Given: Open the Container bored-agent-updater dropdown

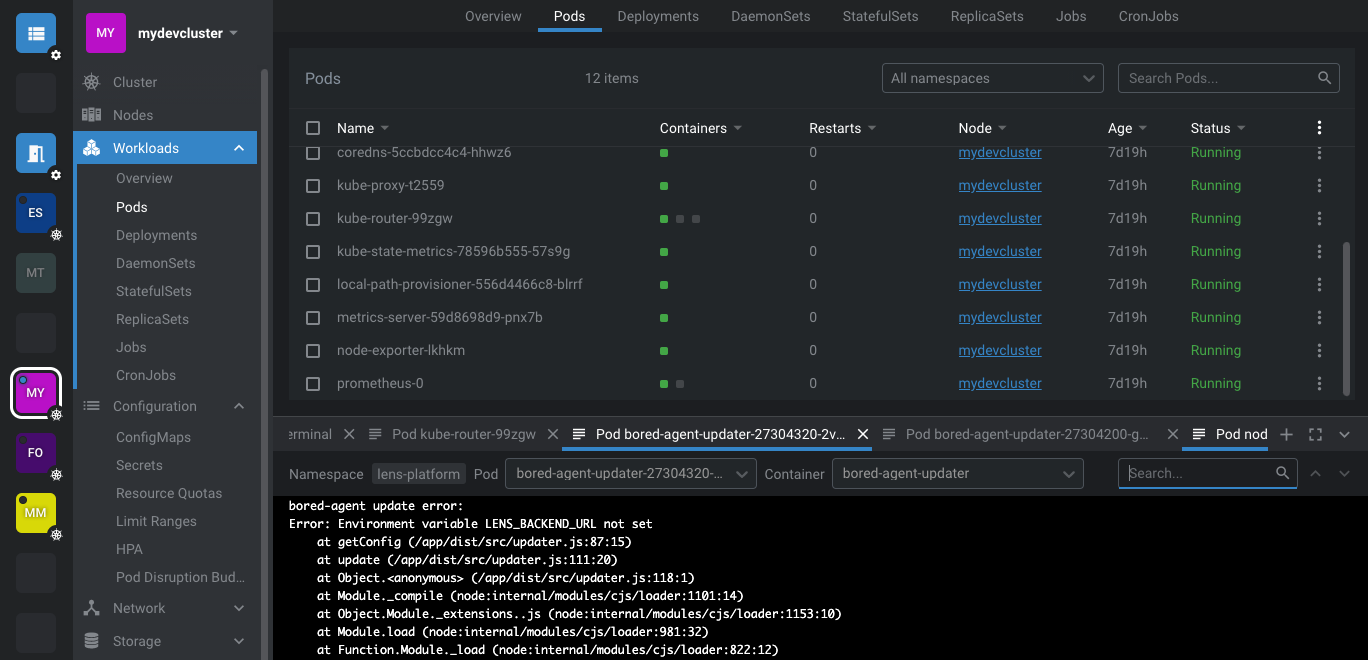Looking at the screenshot, I should click(x=958, y=473).
